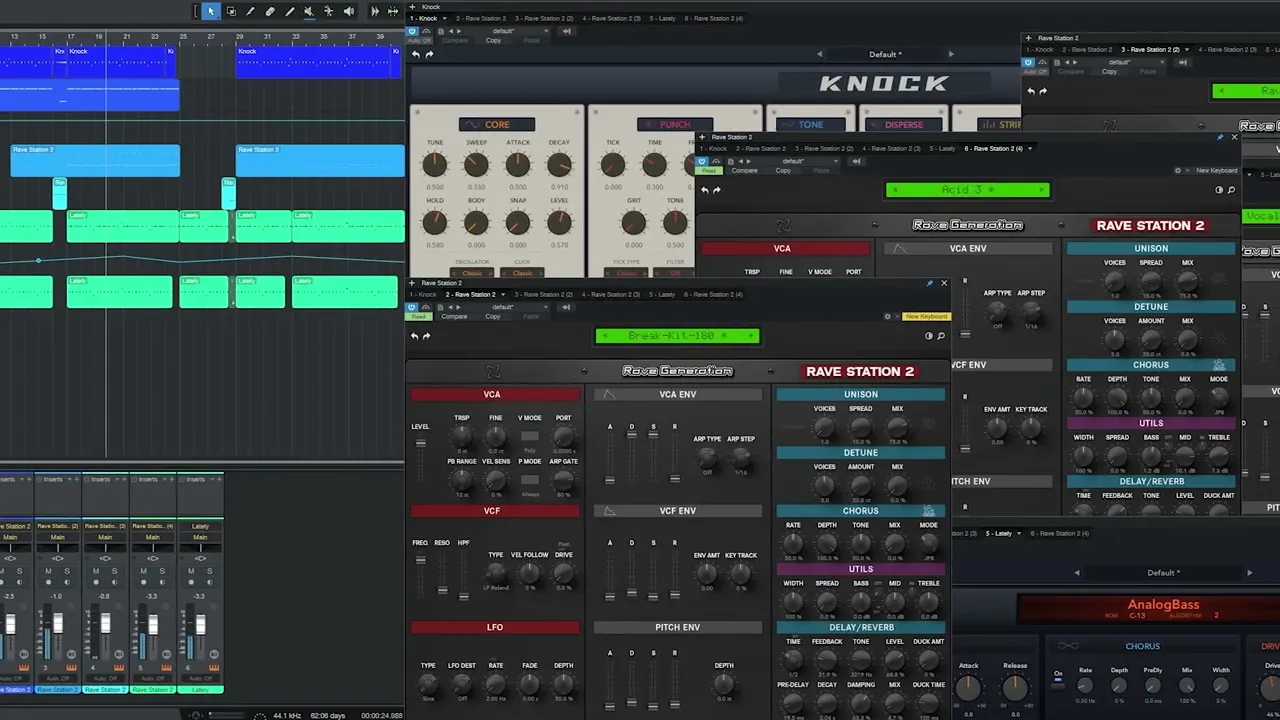Click Compare in front Rave Station window
Screen dimensions: 1280x720
pos(454,316)
